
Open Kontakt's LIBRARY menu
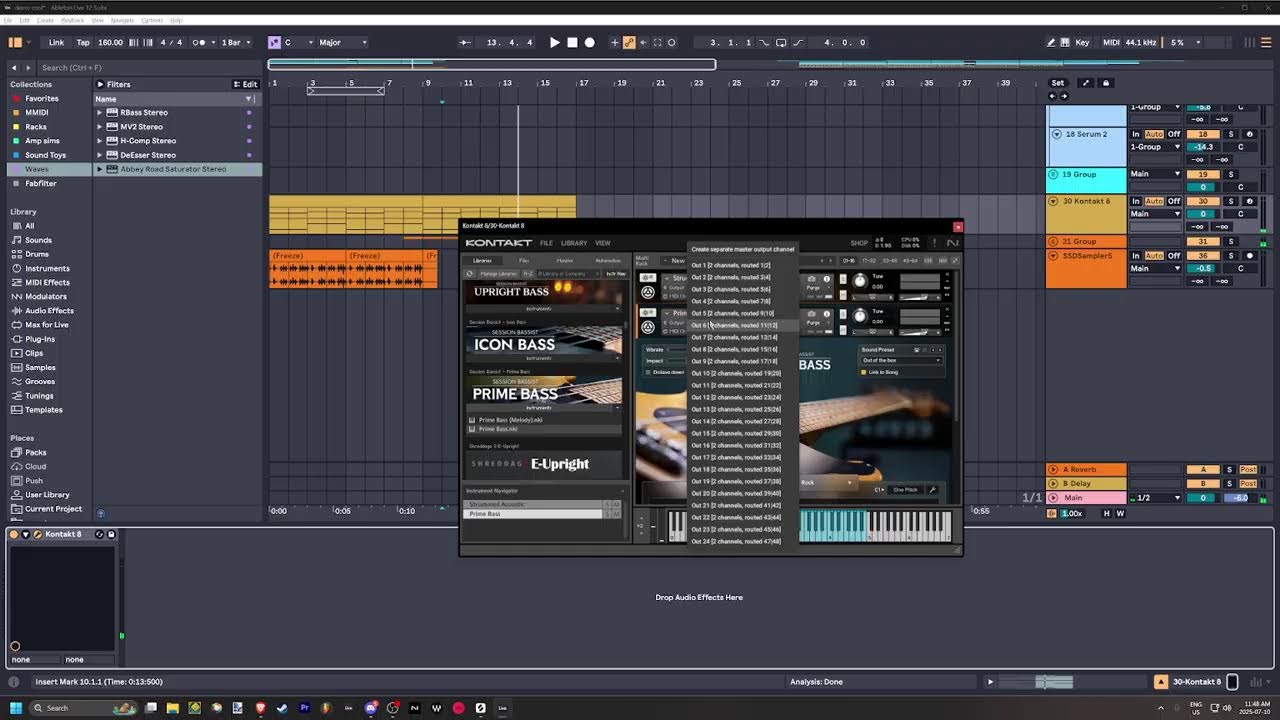(x=574, y=243)
